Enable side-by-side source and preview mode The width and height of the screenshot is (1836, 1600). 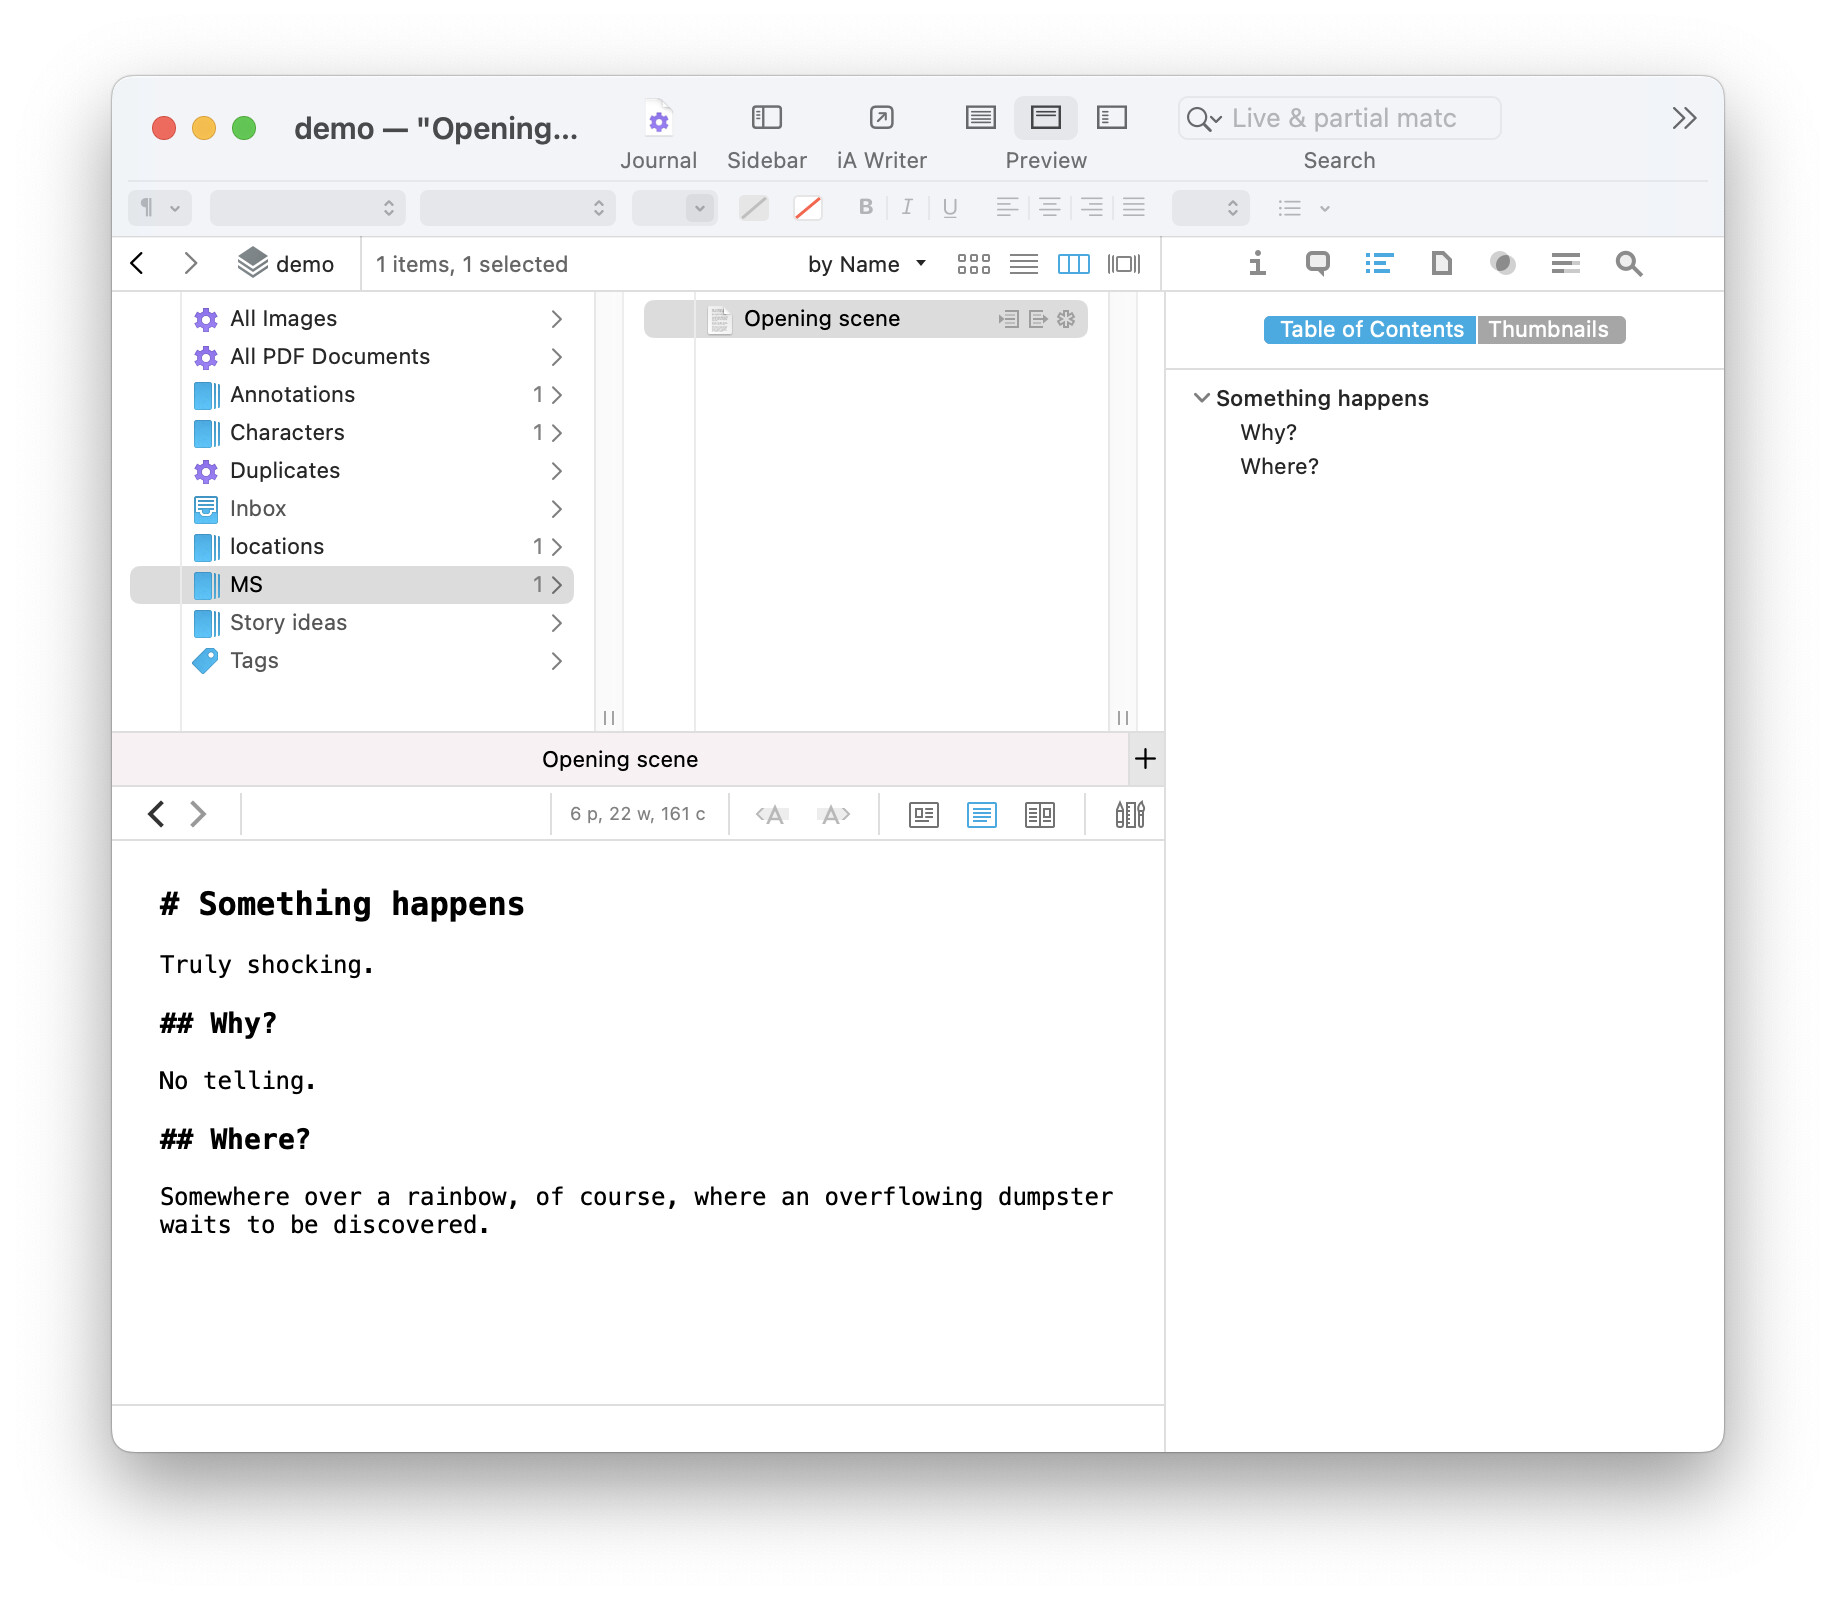(1040, 815)
